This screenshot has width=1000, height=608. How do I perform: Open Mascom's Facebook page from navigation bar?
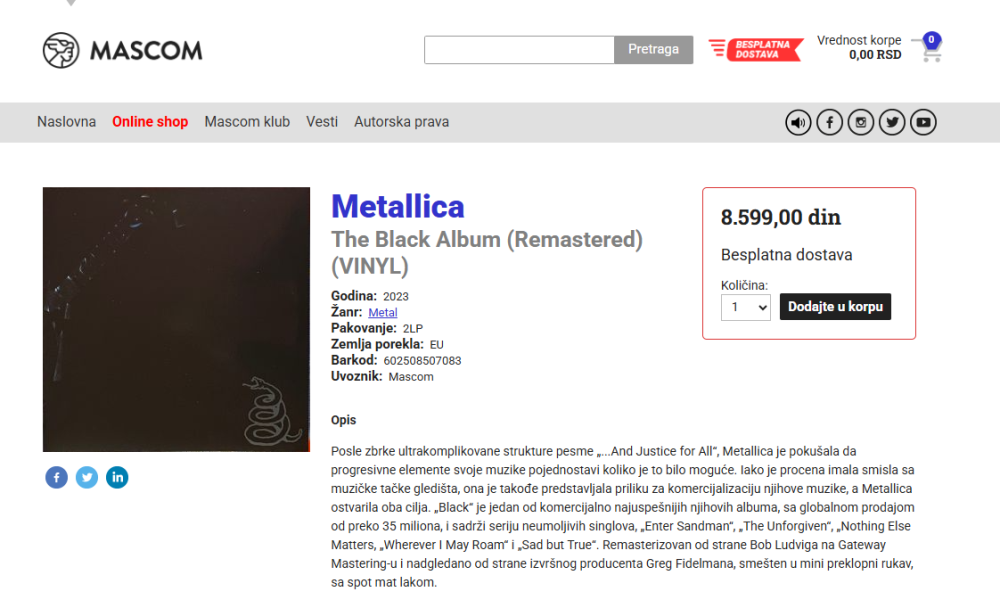coord(829,123)
